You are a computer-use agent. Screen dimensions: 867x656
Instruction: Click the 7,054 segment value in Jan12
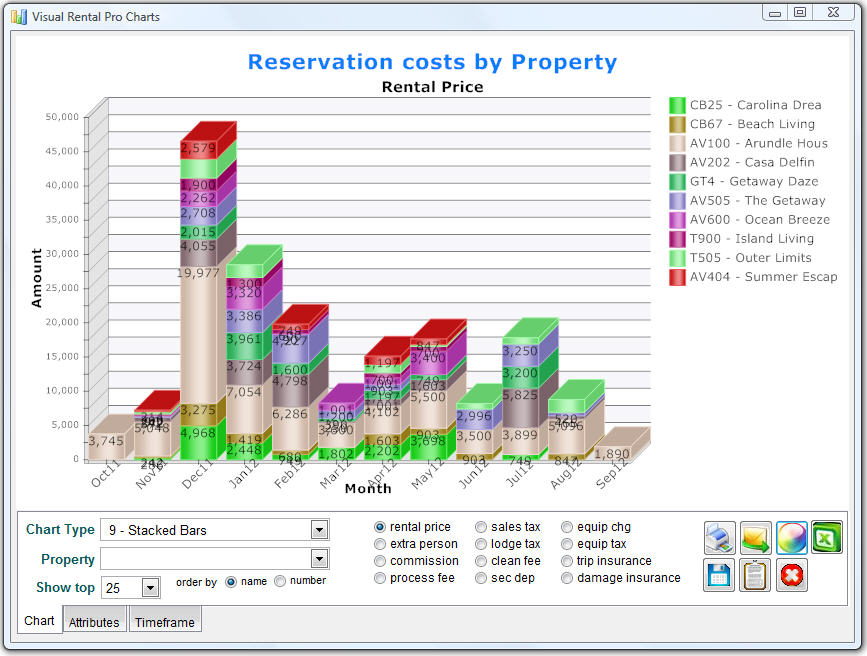244,392
